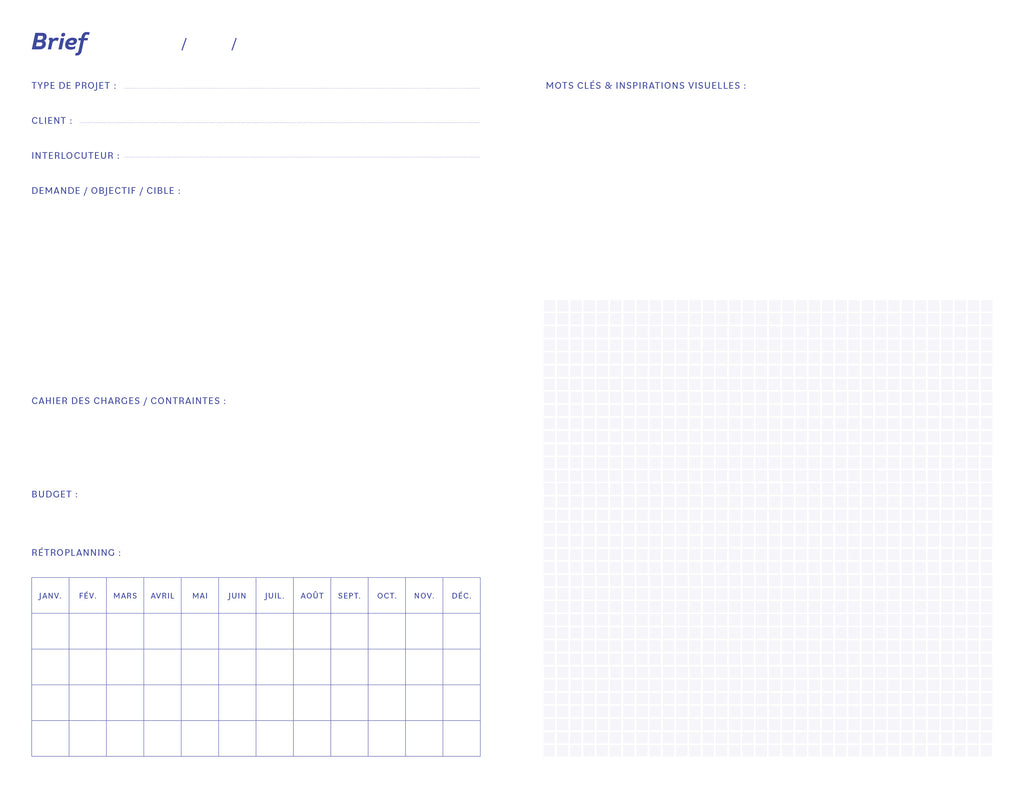Click the MARS column header
The image size is (1024, 788).
click(x=125, y=596)
